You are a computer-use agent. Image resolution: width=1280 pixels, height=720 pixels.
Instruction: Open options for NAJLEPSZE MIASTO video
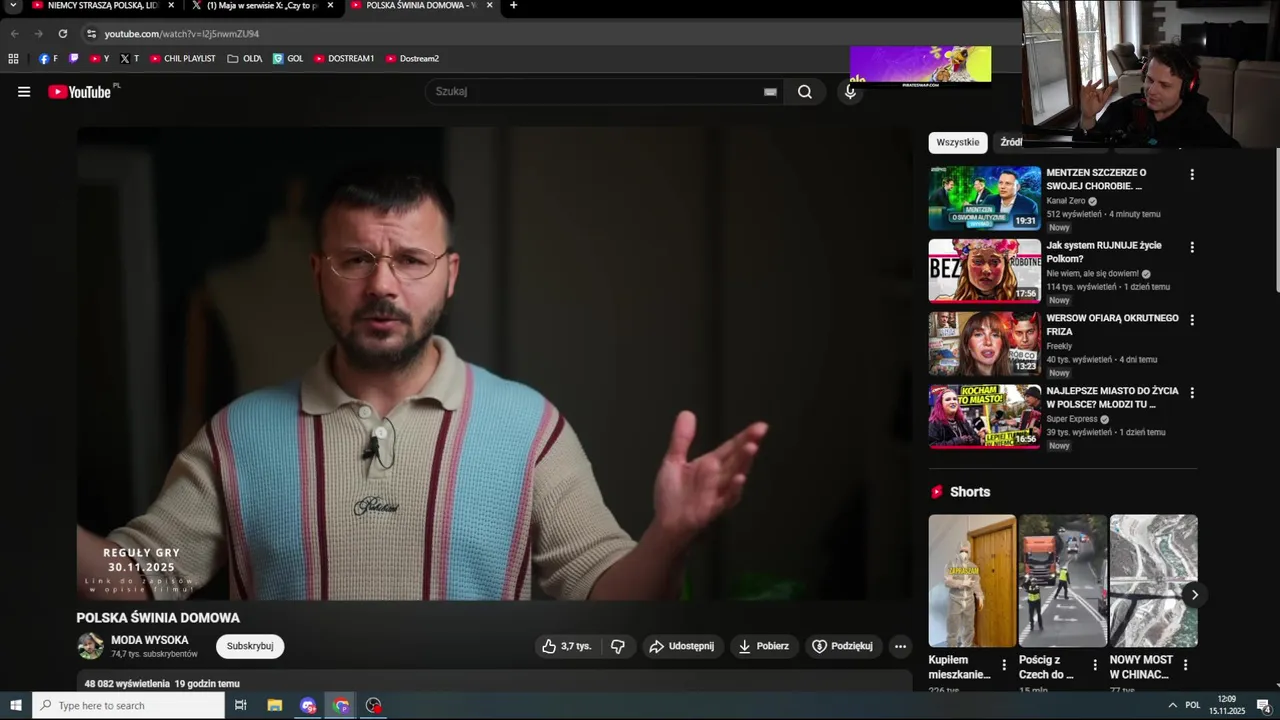(x=1191, y=393)
